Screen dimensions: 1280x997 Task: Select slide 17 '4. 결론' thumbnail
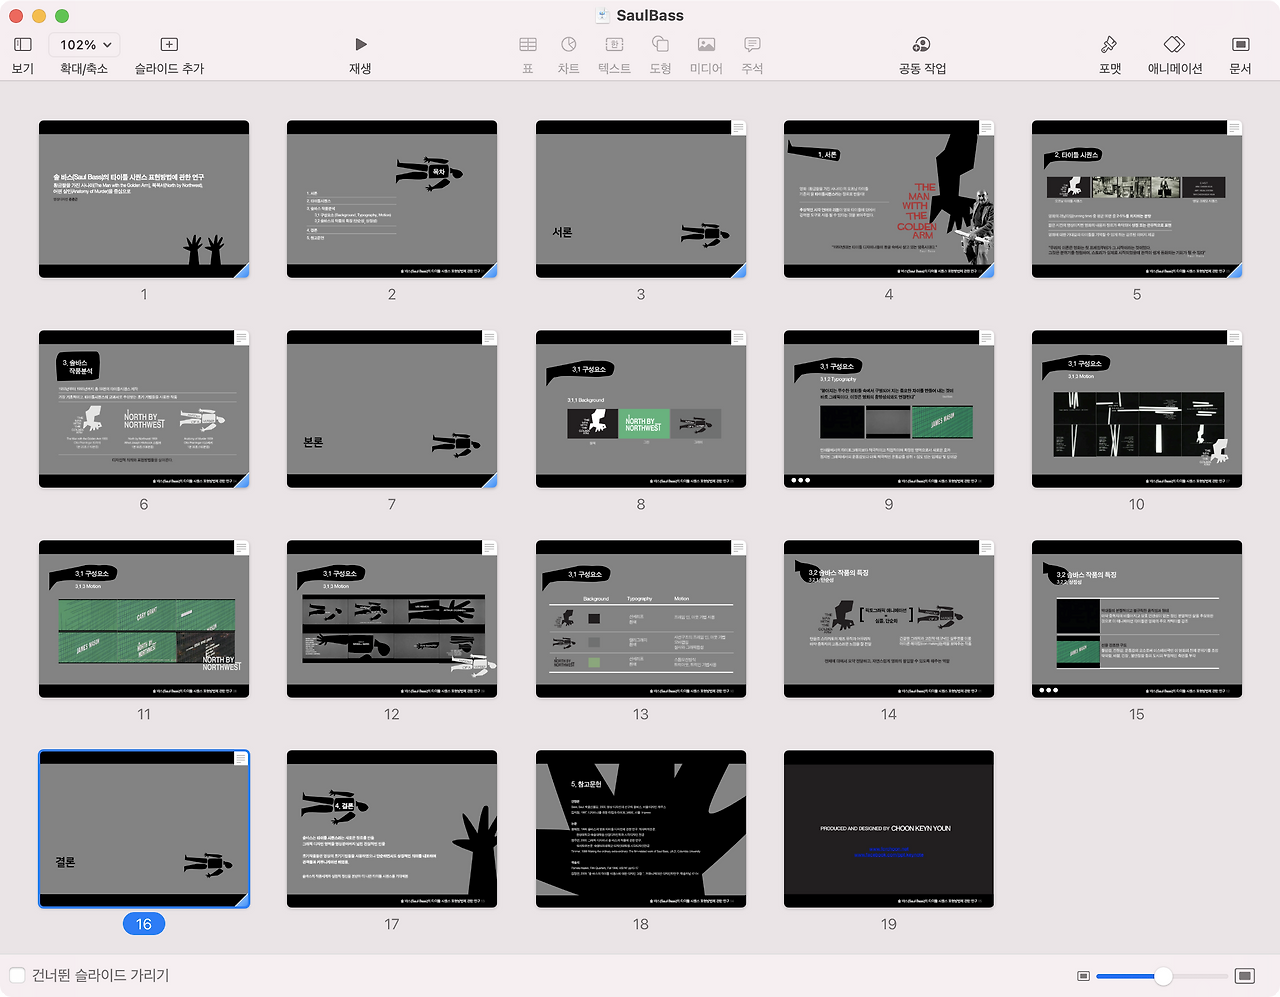coord(392,829)
